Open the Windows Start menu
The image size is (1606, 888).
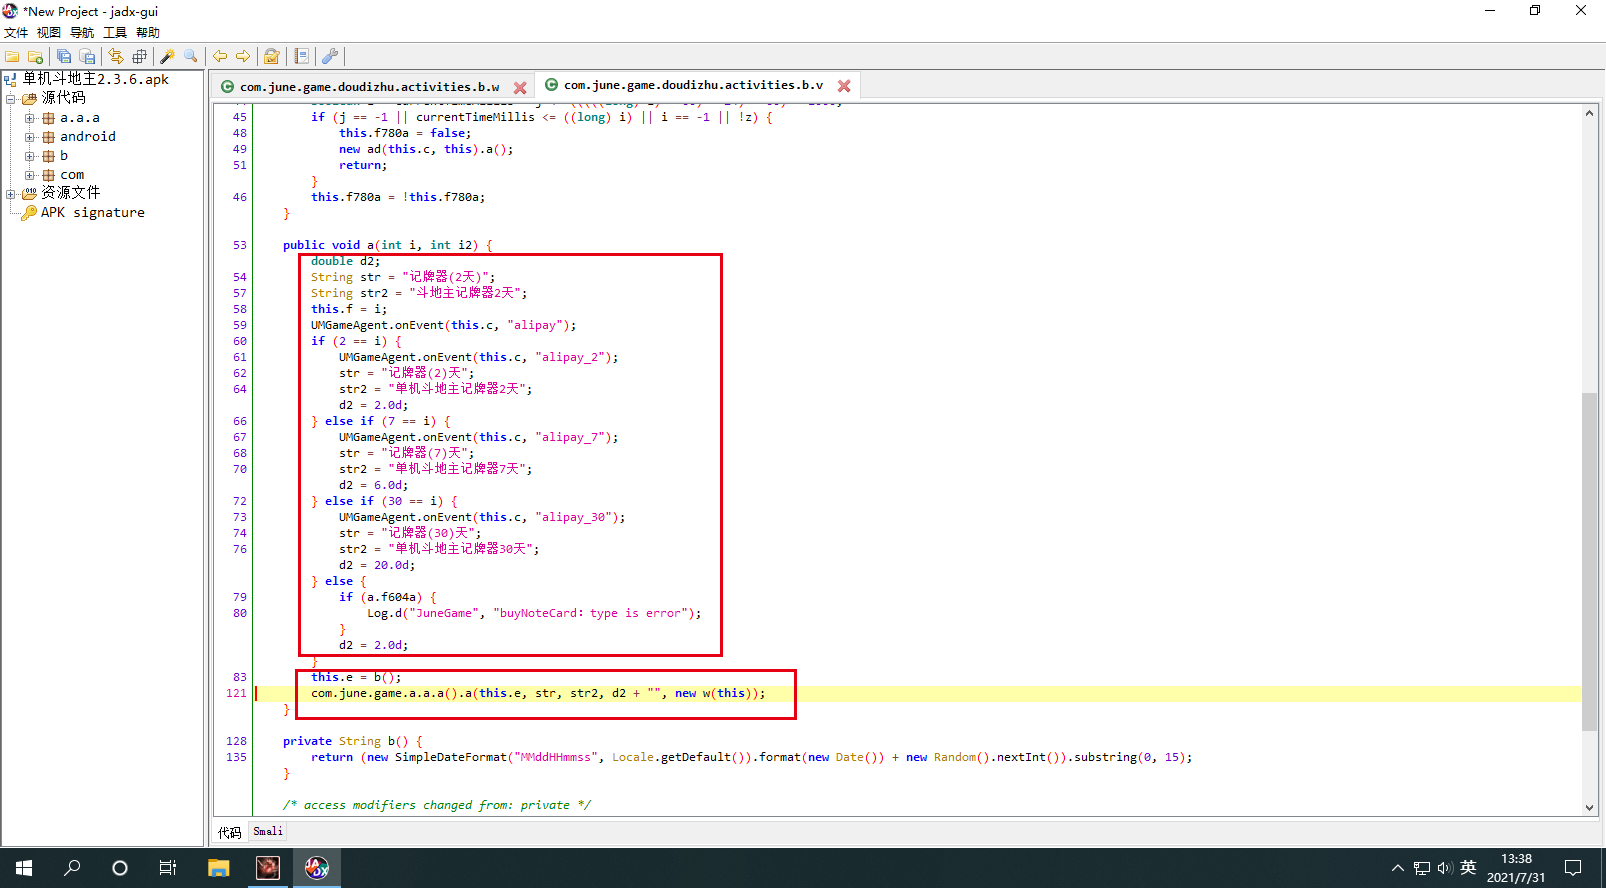click(24, 868)
